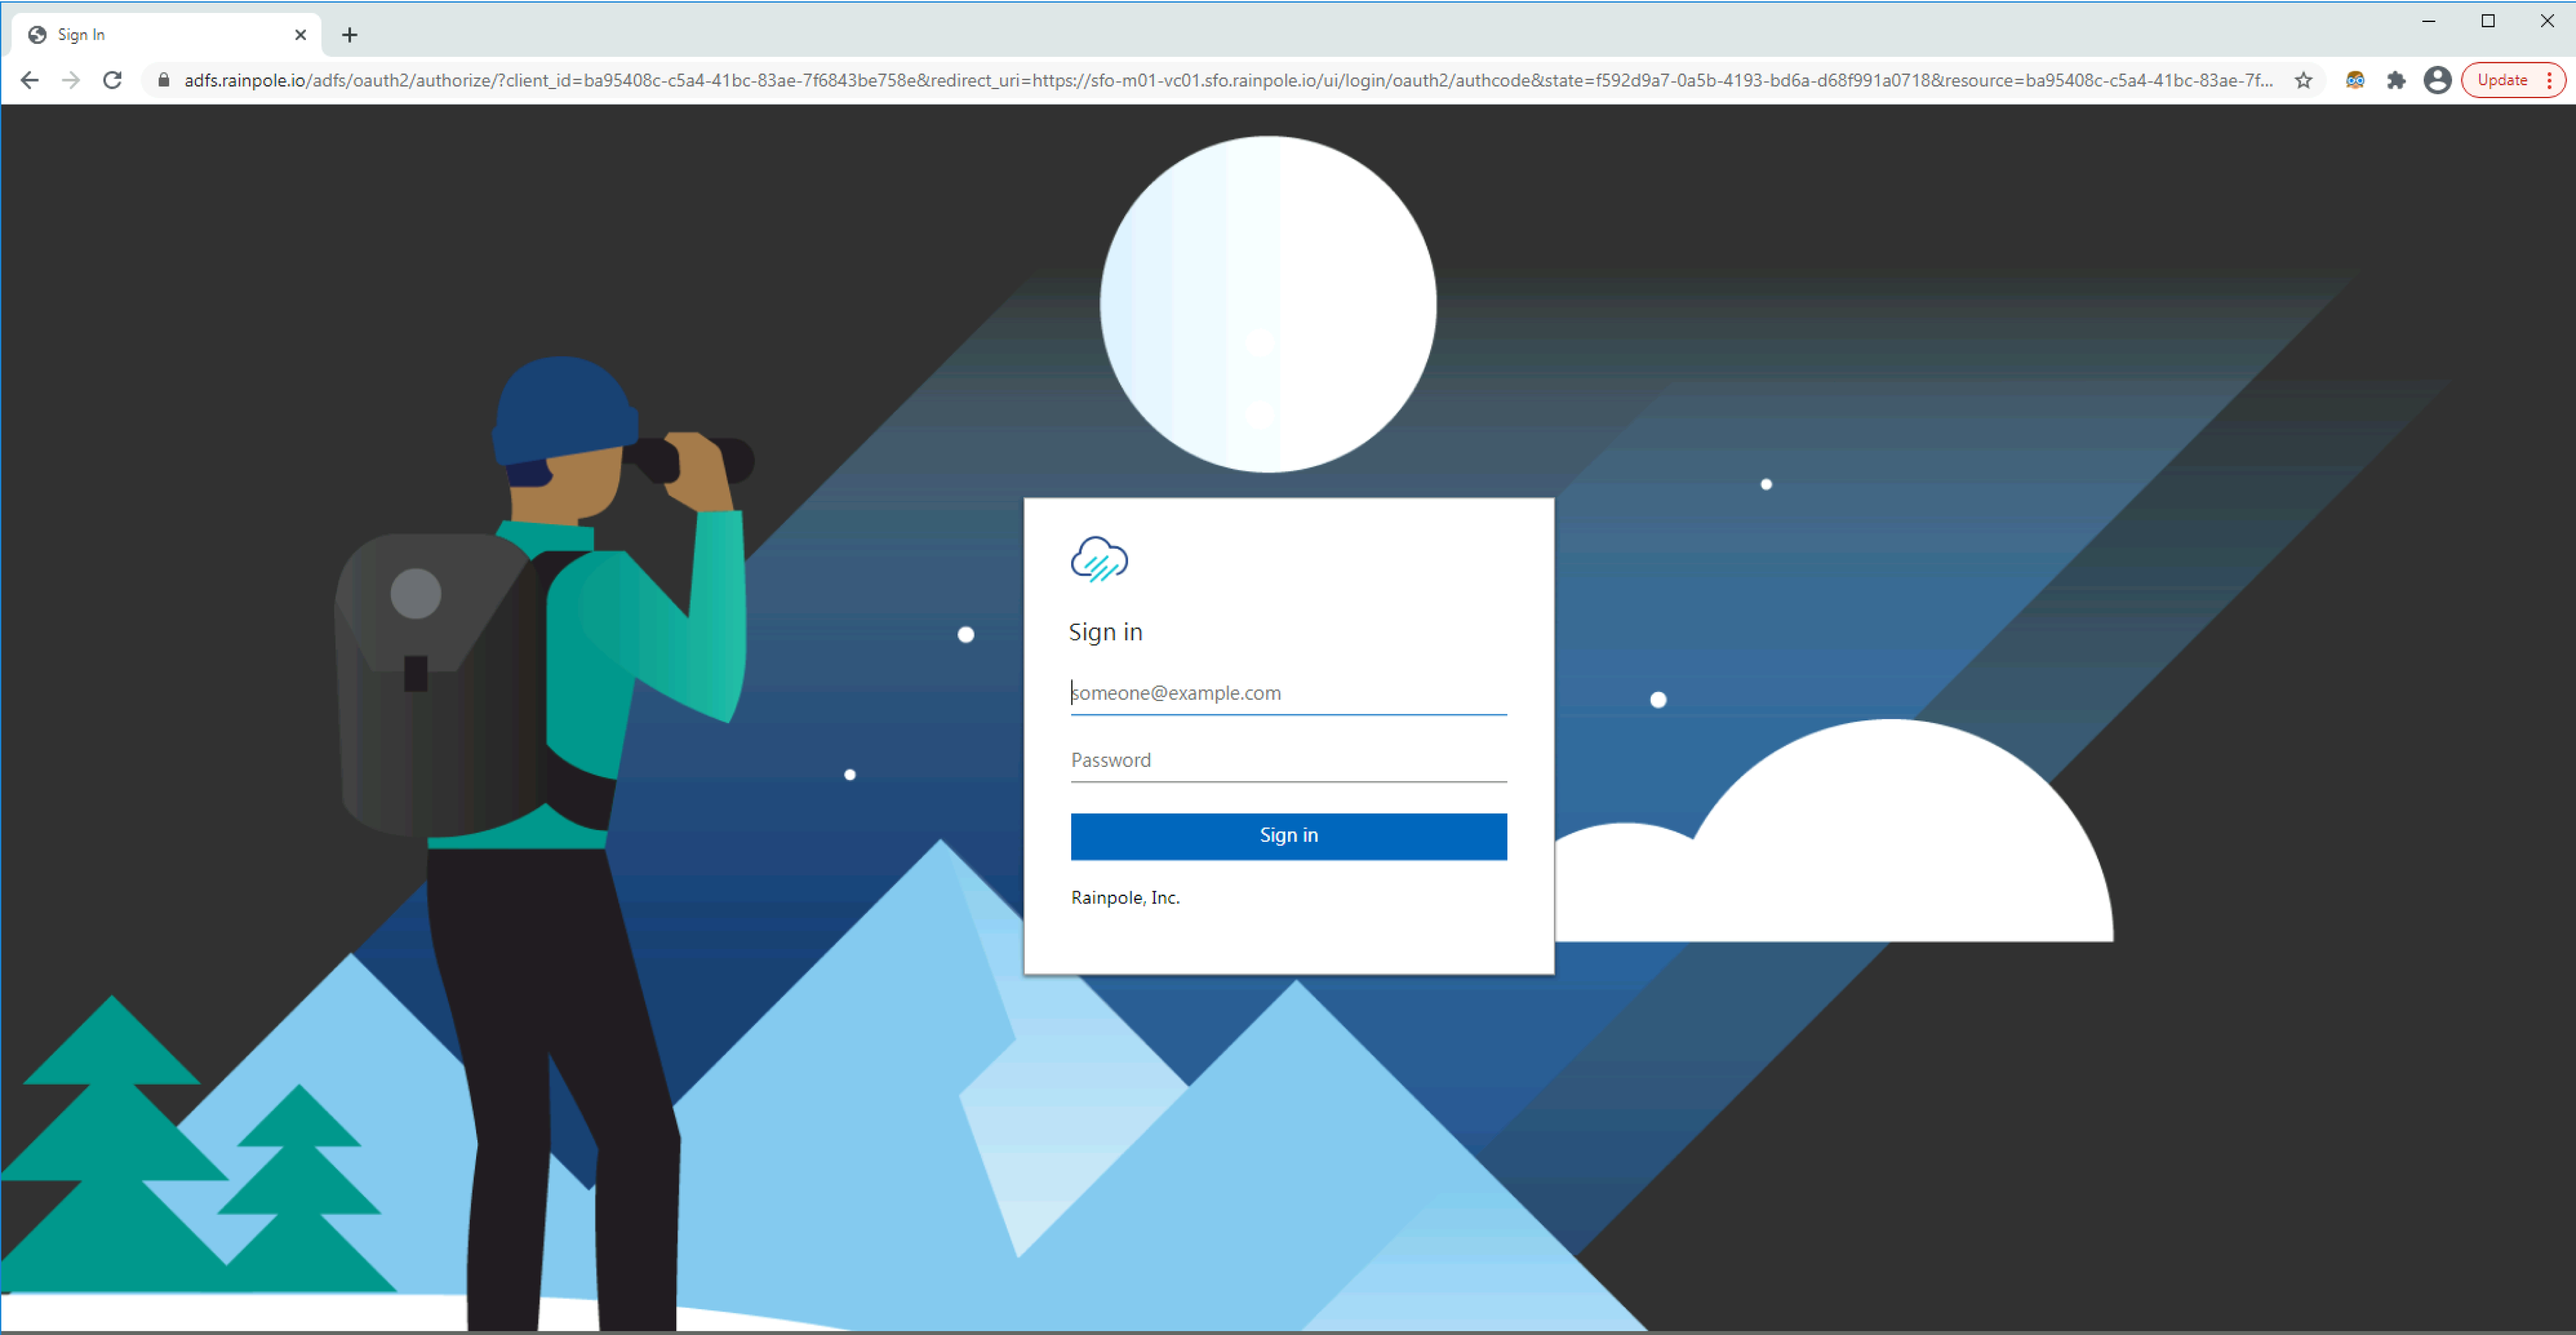Image resolution: width=2576 pixels, height=1335 pixels.
Task: Click the Update button in Chrome toolbar
Action: tap(2501, 80)
